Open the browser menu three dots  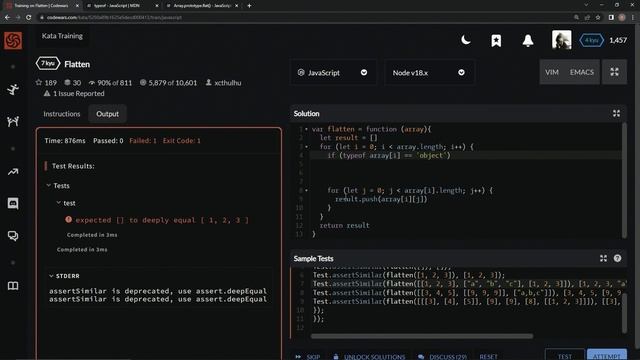pos(633,18)
